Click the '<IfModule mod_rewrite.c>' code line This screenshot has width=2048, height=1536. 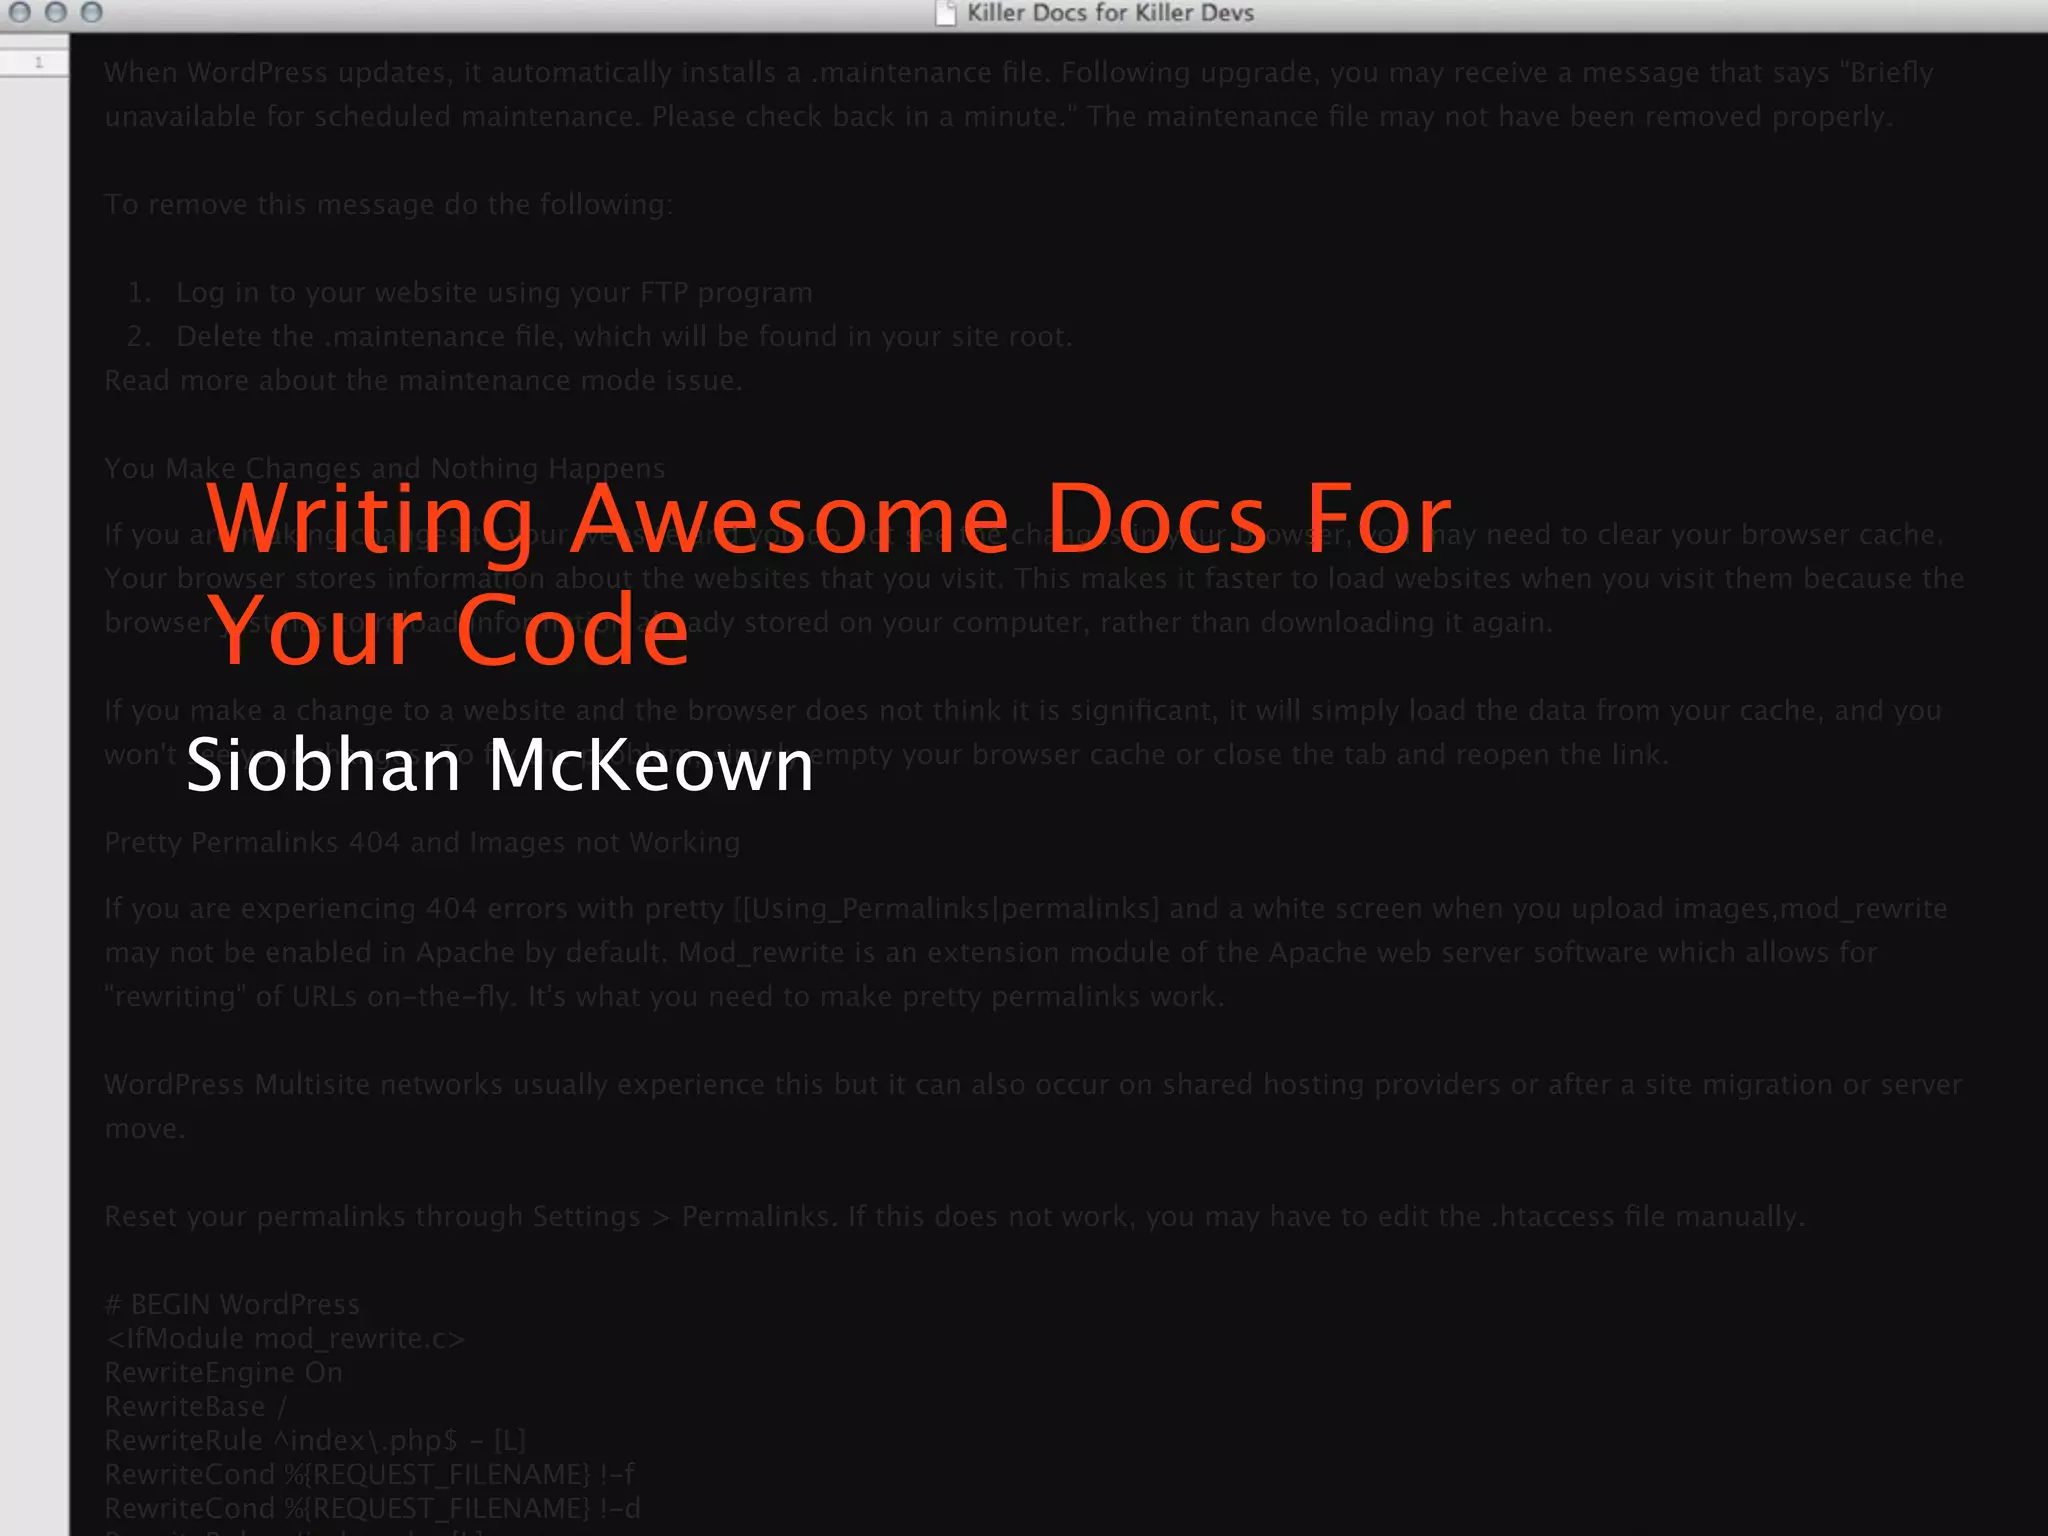point(285,1339)
